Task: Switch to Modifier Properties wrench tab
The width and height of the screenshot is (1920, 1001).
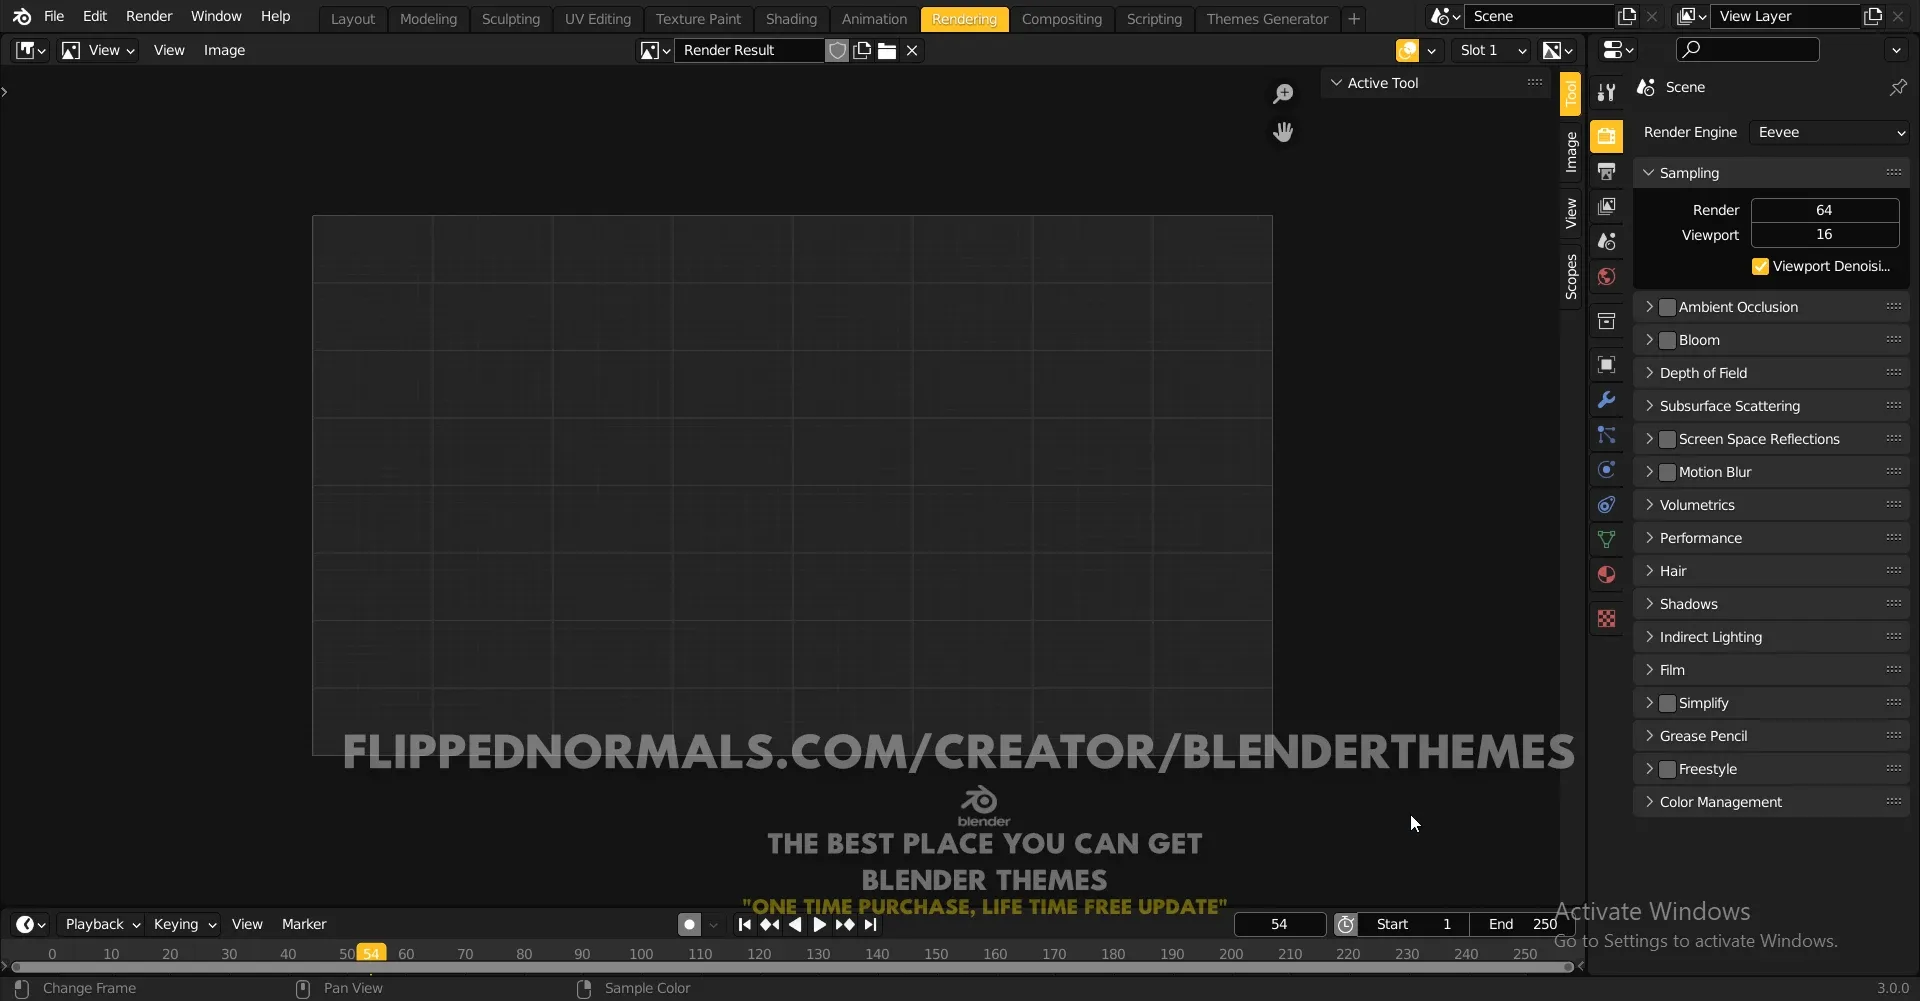Action: 1607,399
